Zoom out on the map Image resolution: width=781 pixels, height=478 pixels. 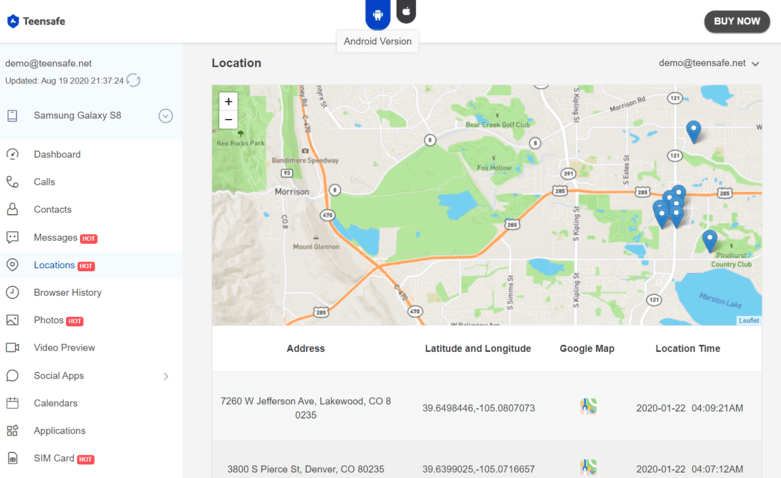pyautogui.click(x=228, y=120)
